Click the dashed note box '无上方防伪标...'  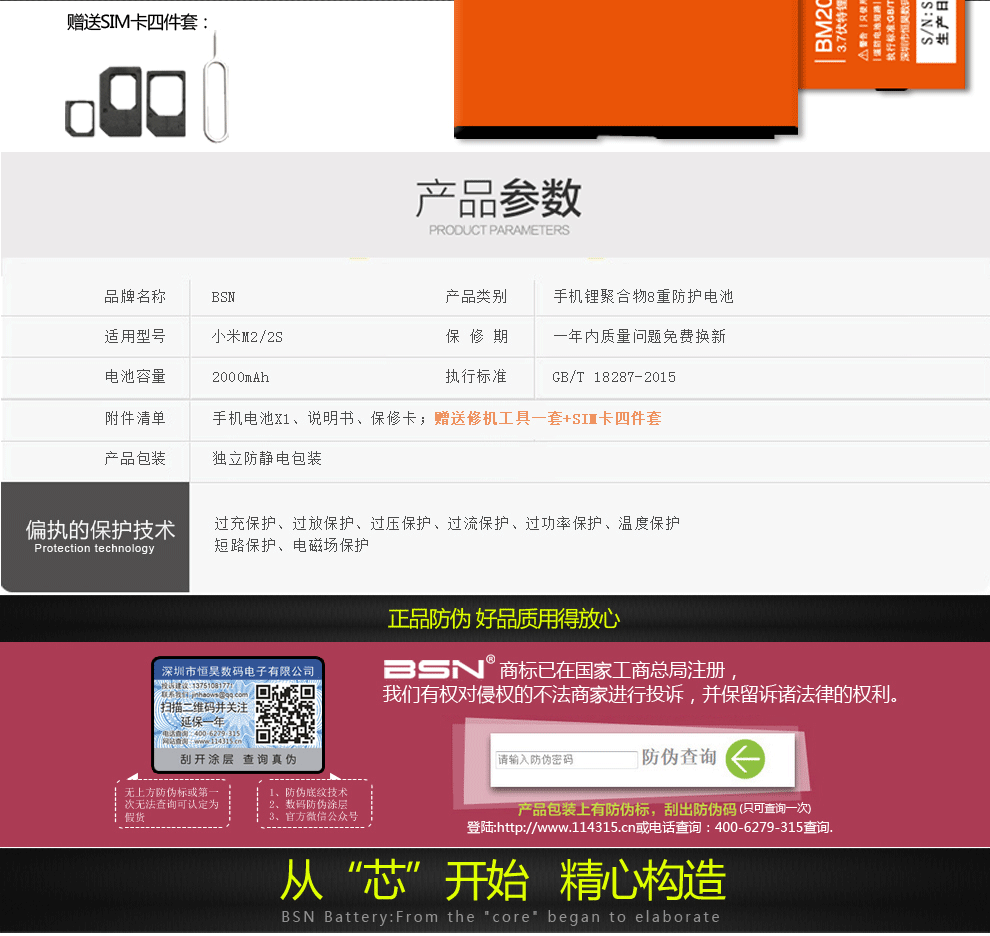click(x=172, y=804)
